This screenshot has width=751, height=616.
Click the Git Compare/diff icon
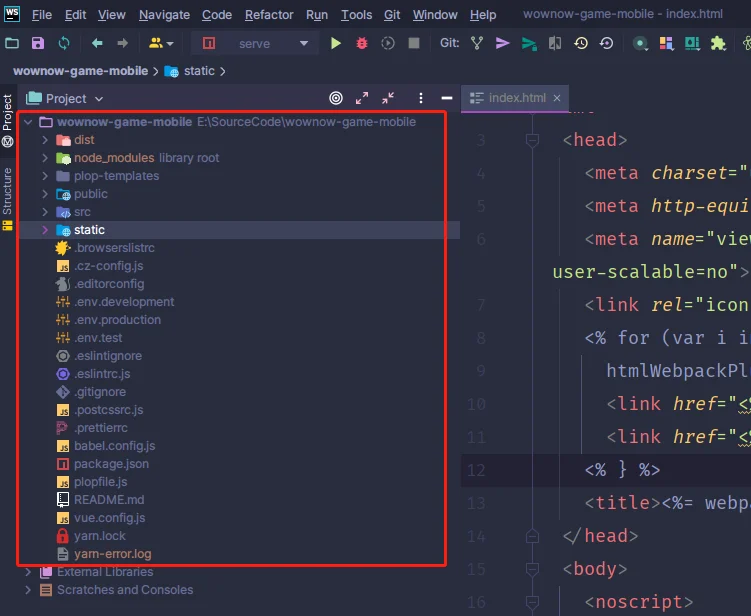(555, 44)
